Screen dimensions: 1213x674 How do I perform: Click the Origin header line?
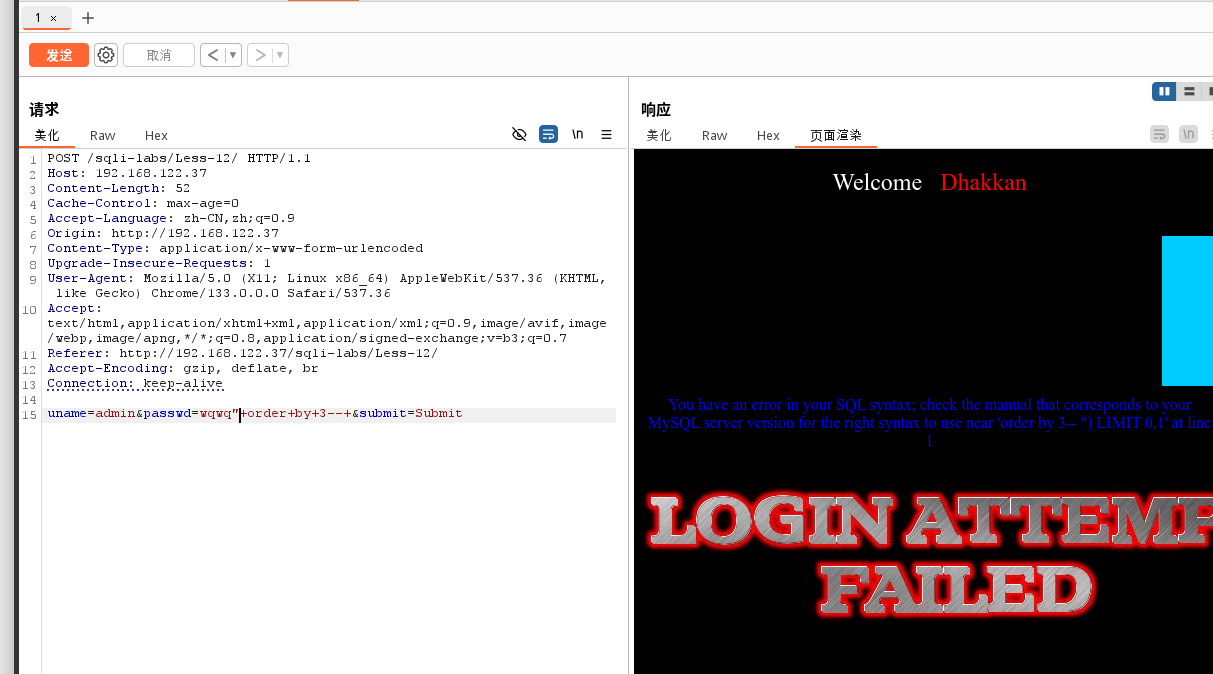click(163, 233)
